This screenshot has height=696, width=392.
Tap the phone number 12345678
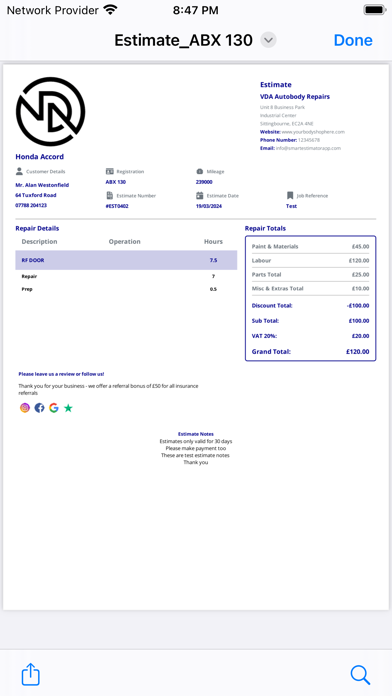tap(309, 140)
